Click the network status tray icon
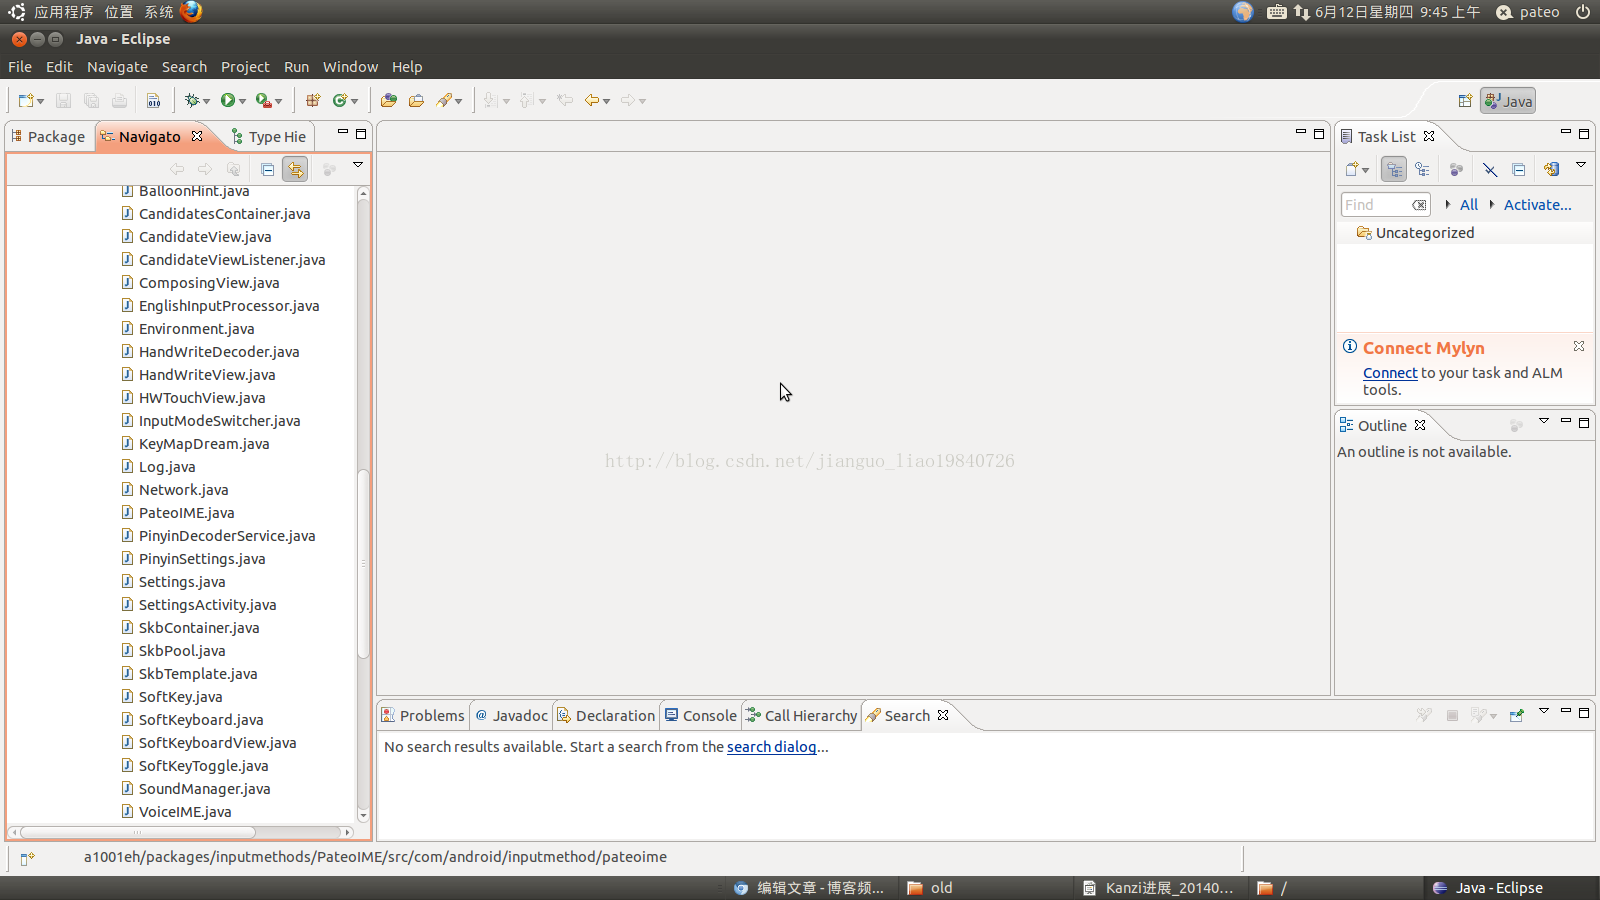This screenshot has height=900, width=1600. tap(1301, 12)
